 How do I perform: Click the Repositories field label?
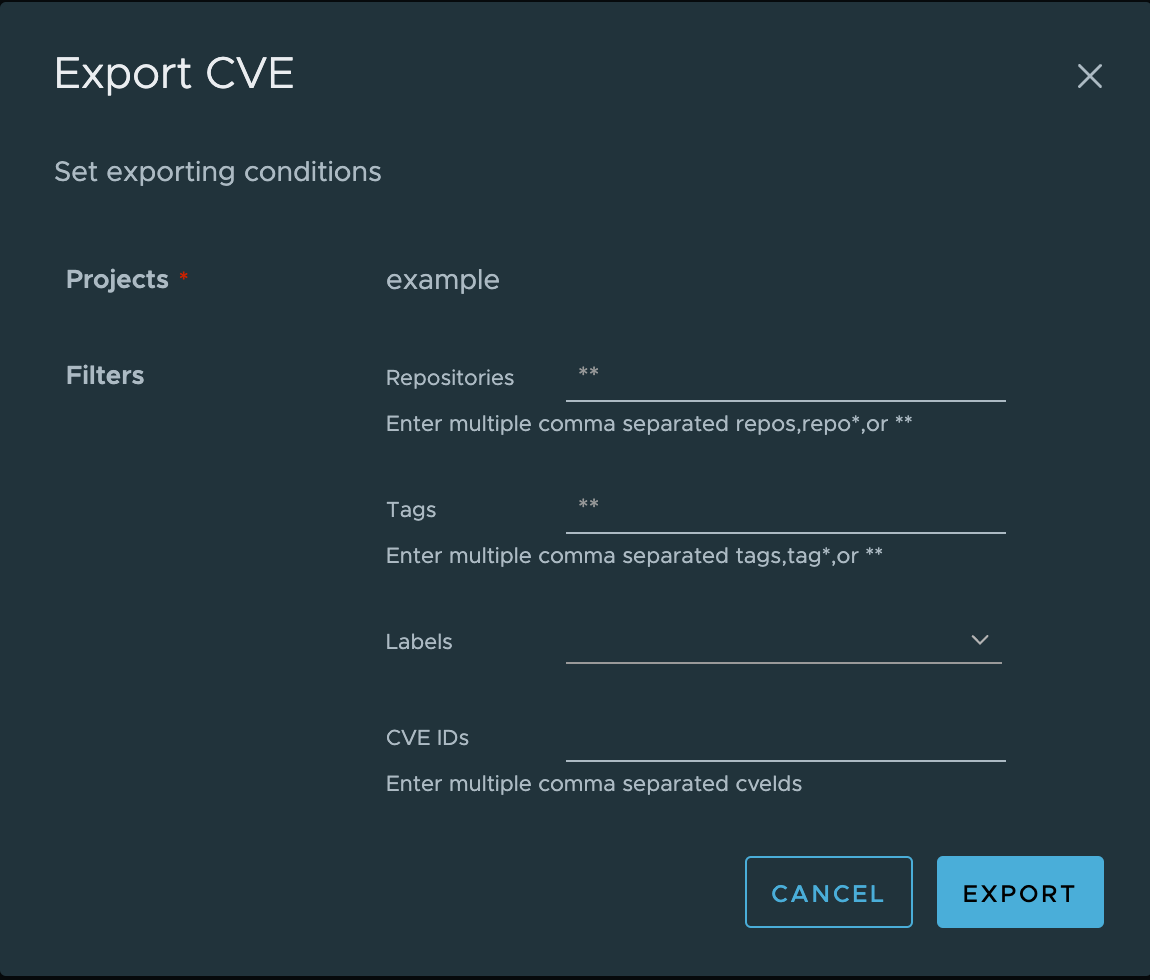[450, 378]
